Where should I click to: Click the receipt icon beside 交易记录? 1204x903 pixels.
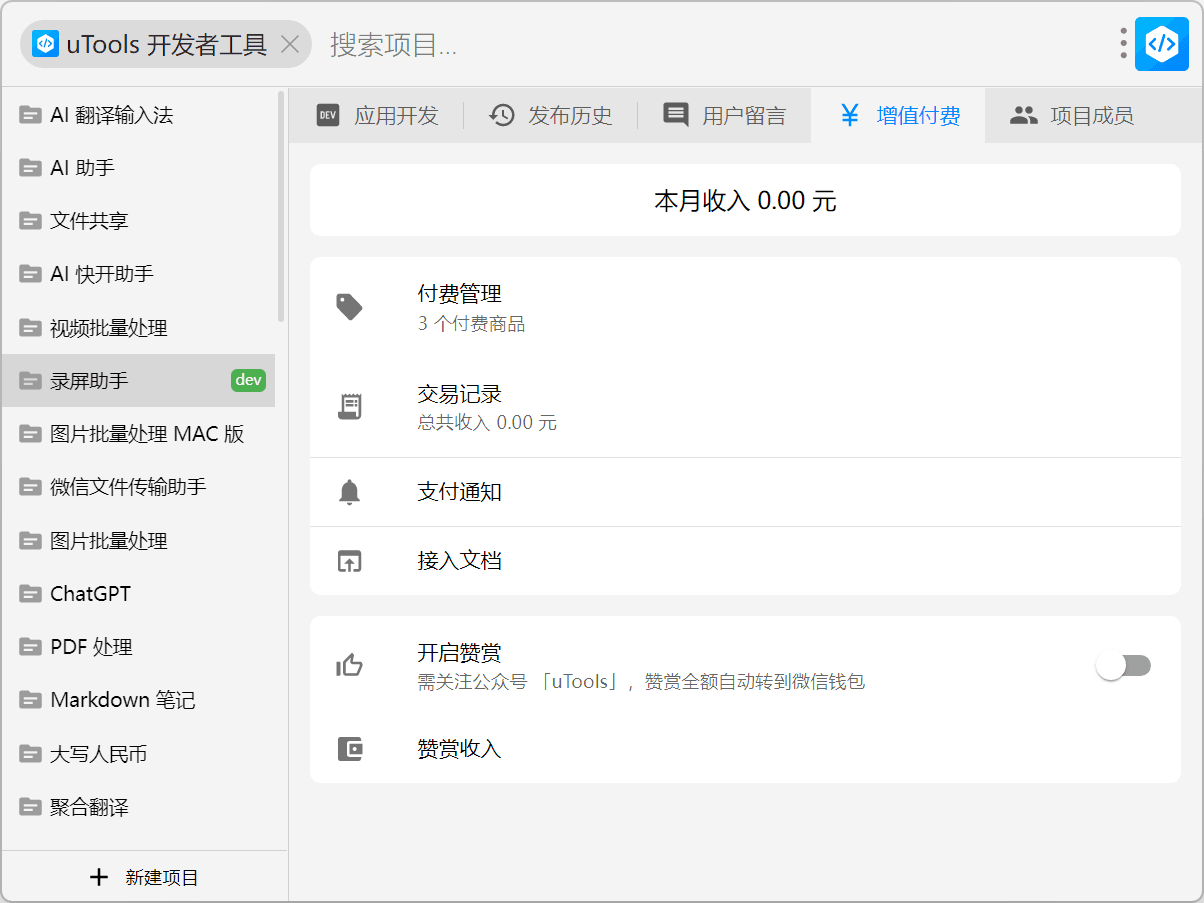(x=349, y=406)
